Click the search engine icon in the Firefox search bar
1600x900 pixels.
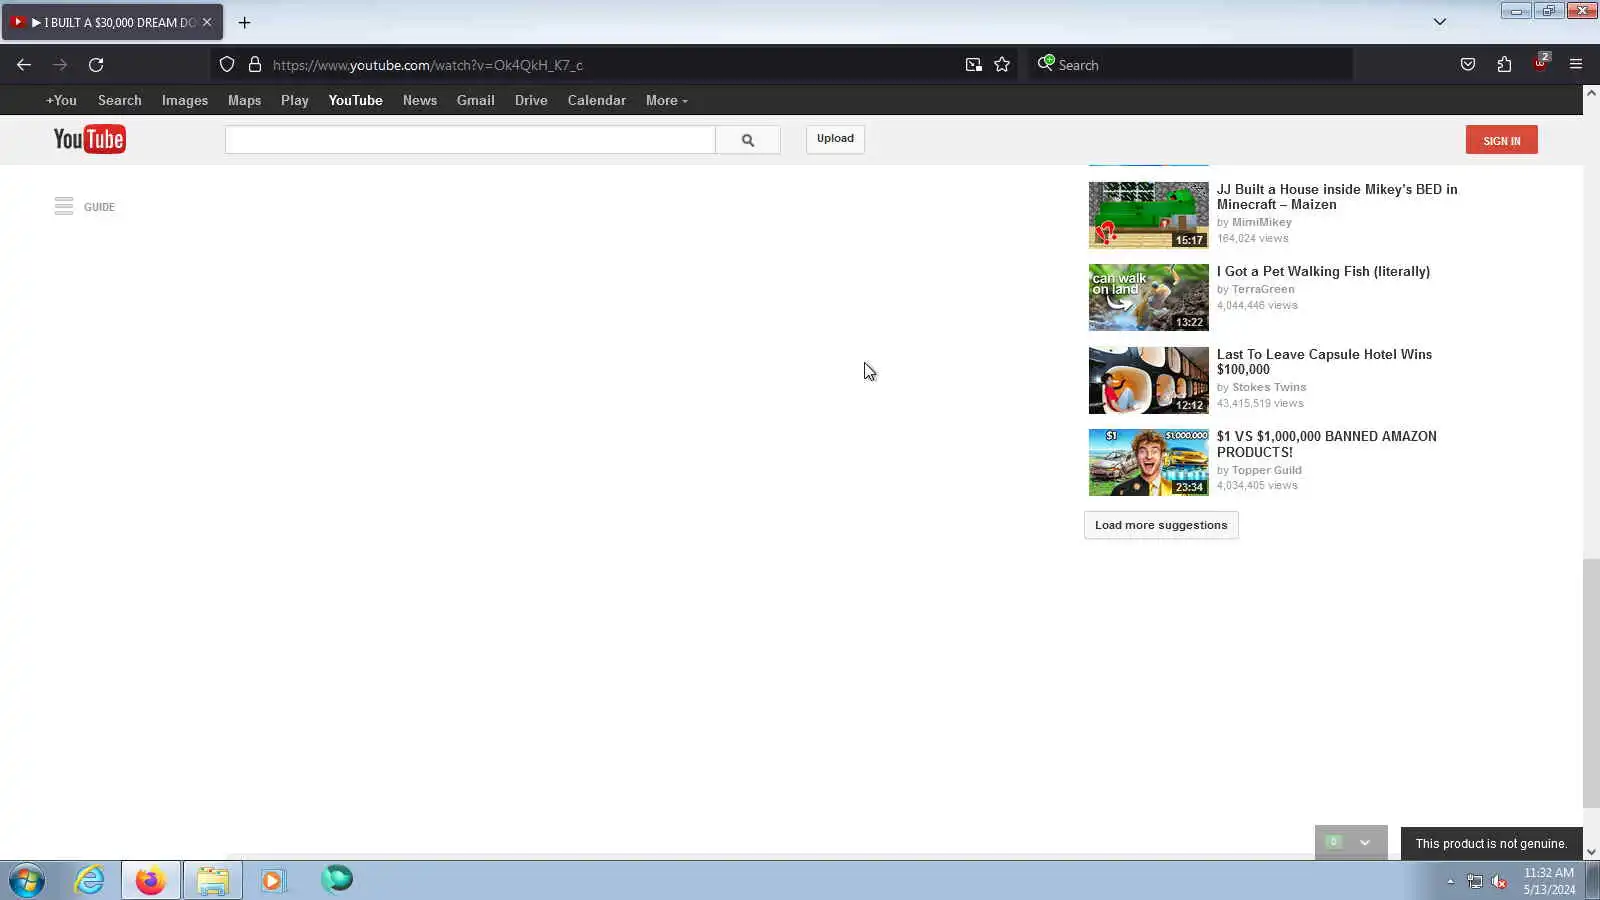tap(1045, 64)
